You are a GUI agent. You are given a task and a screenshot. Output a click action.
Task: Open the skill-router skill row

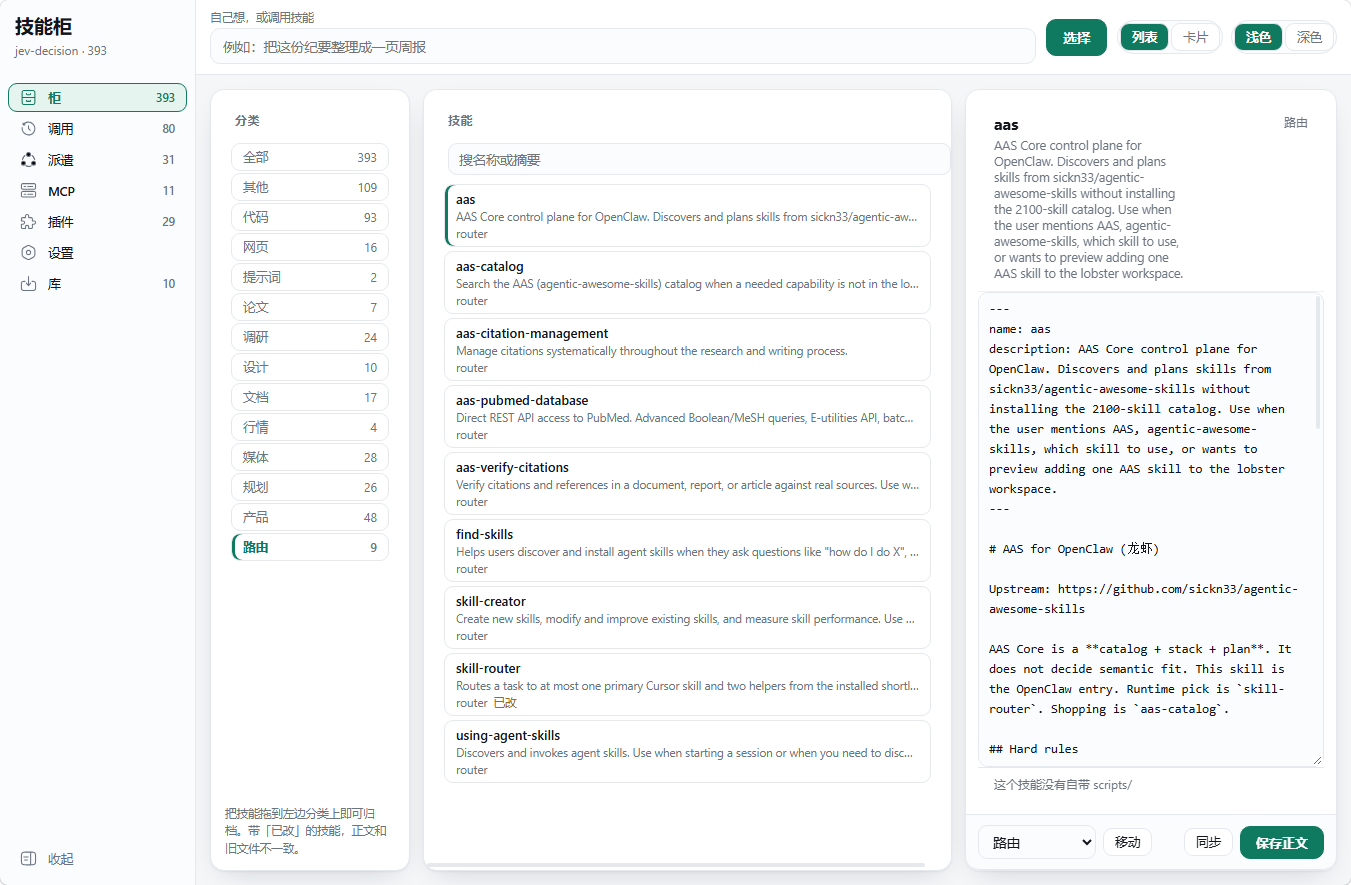687,685
